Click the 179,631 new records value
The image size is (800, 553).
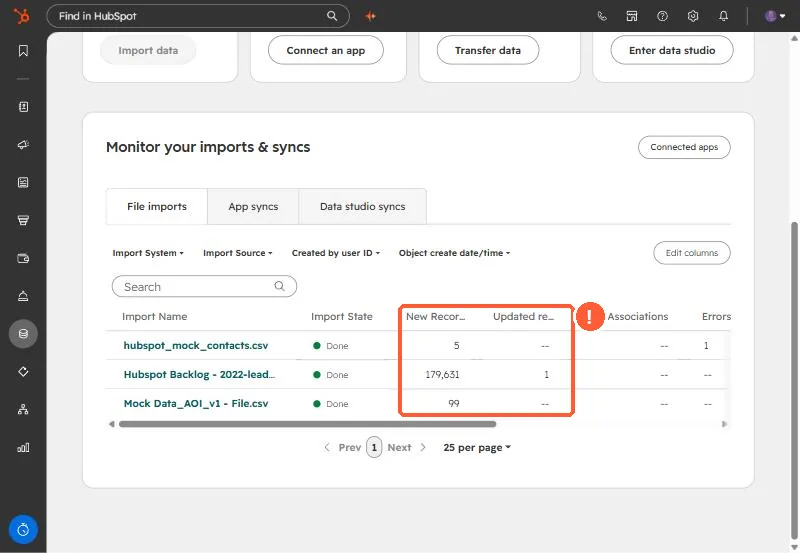442,374
